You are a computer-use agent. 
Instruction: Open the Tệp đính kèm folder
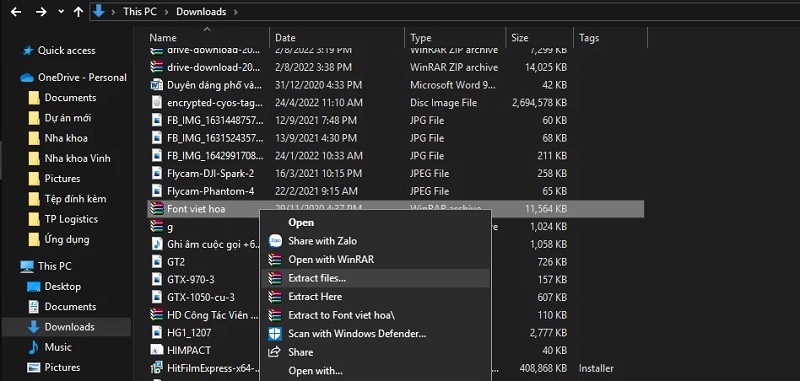pos(75,199)
